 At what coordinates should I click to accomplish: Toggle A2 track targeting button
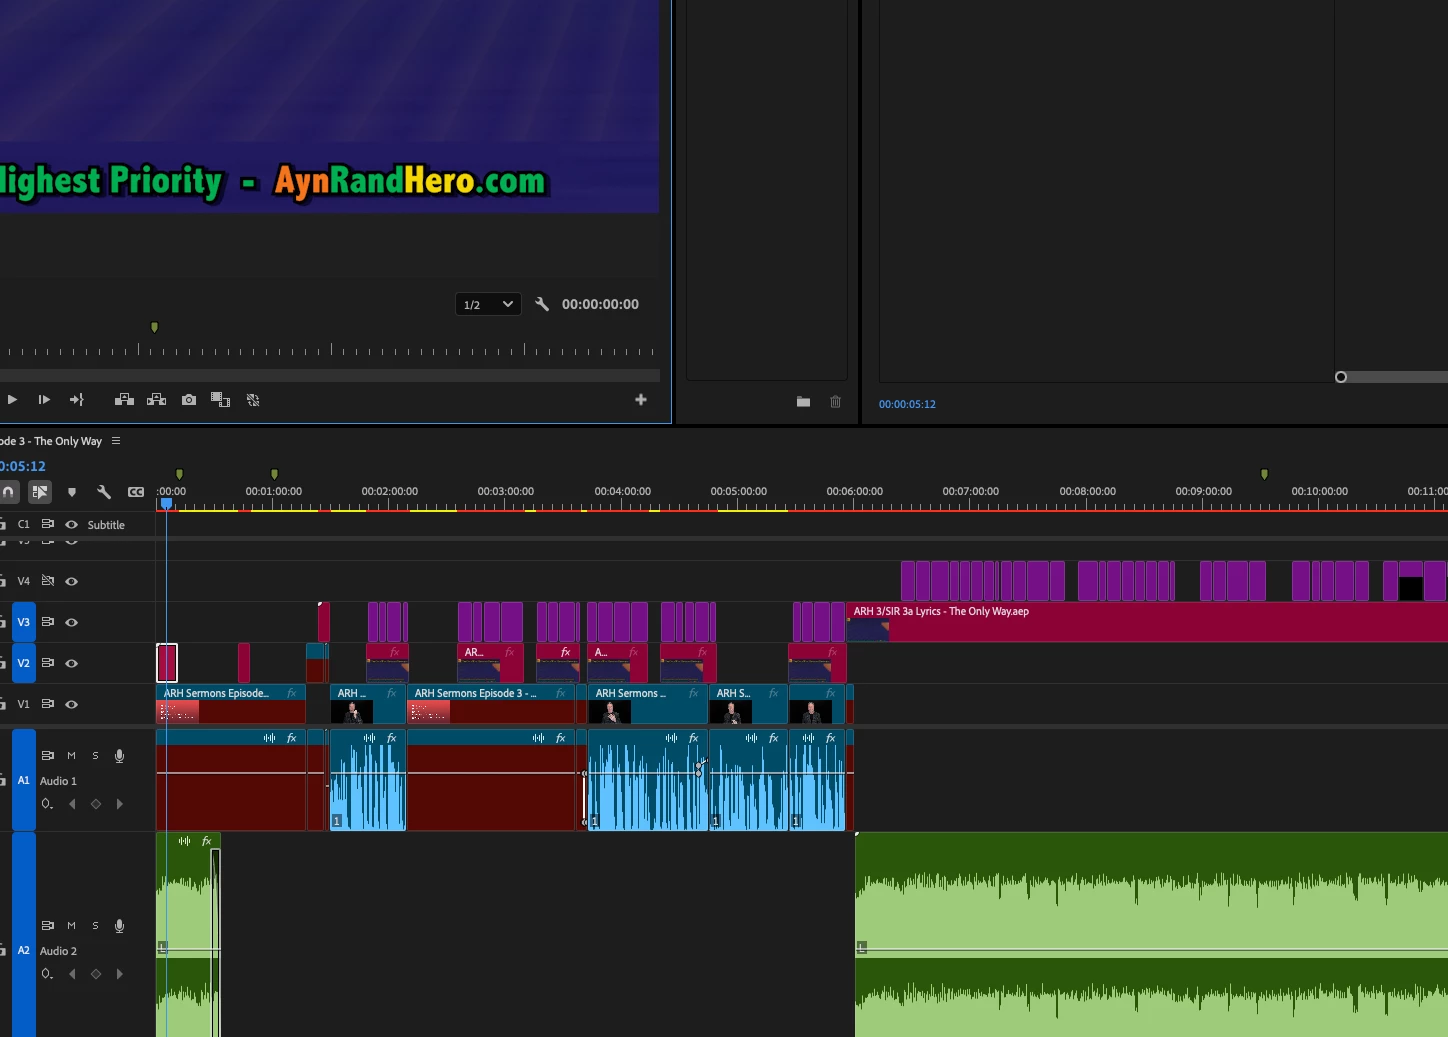pyautogui.click(x=24, y=950)
